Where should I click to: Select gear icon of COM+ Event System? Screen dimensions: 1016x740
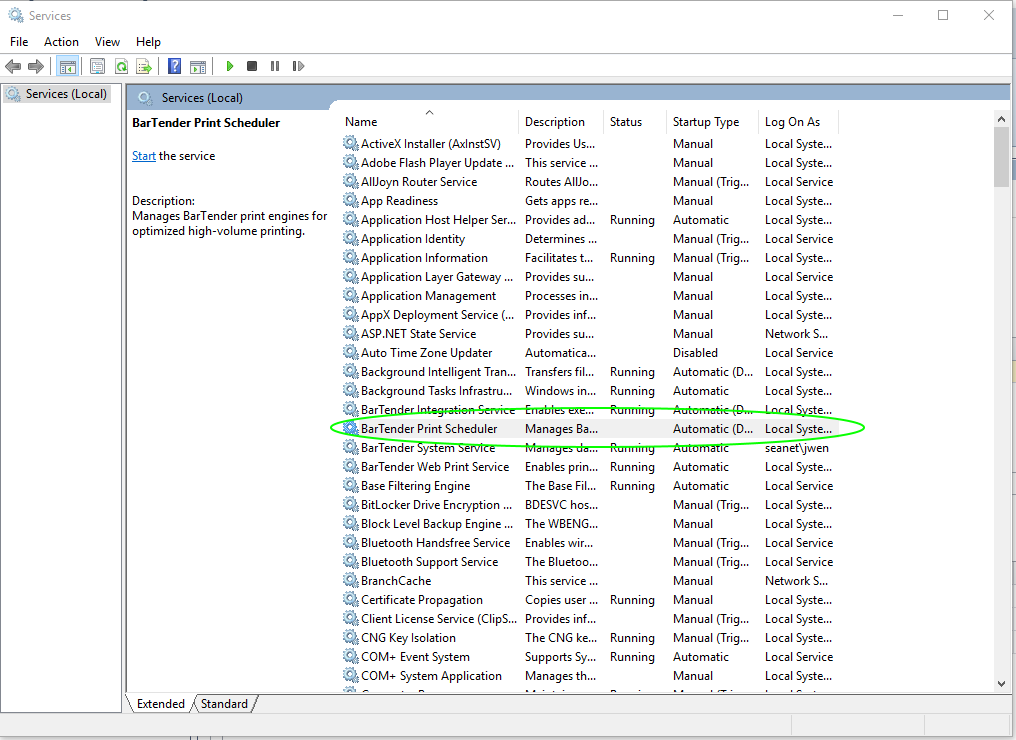pyautogui.click(x=351, y=656)
